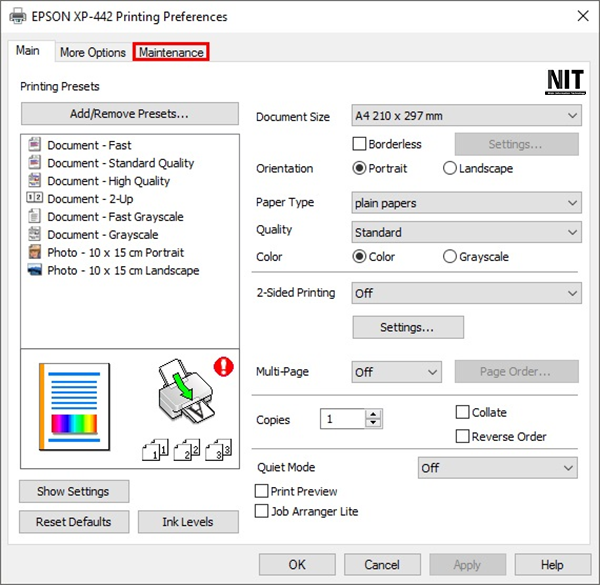Switch to the More Options tab
The height and width of the screenshot is (585, 600).
coord(93,52)
